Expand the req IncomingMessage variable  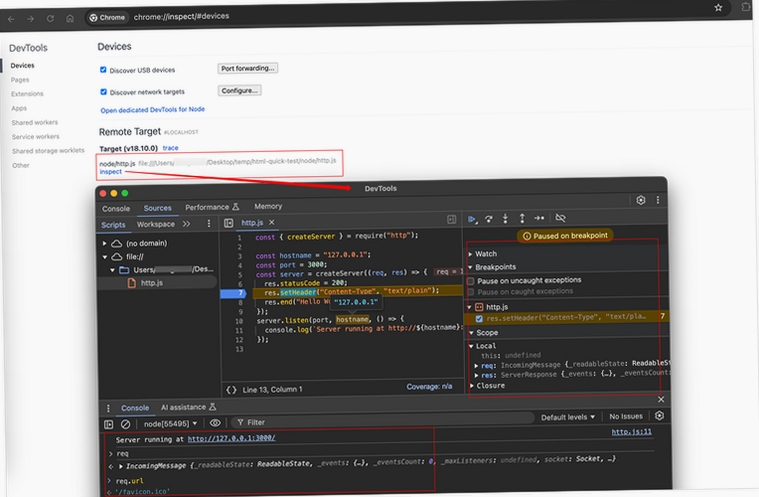[476, 365]
